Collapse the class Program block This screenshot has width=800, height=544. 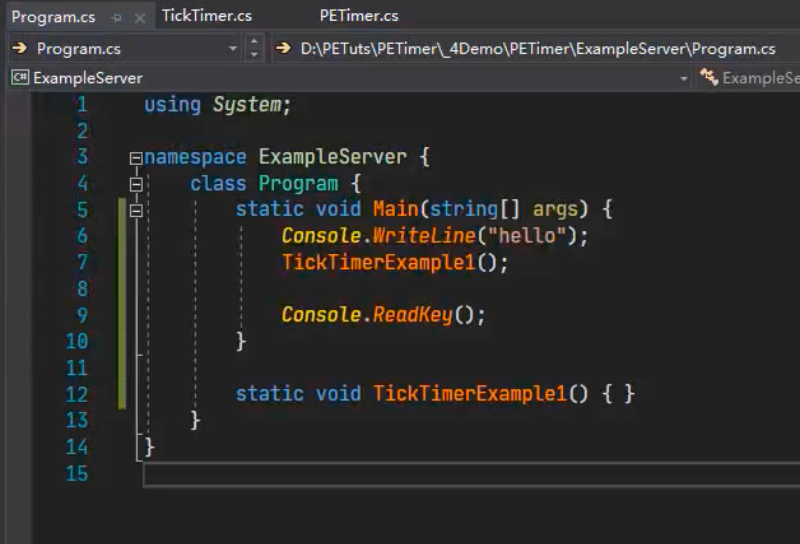[x=136, y=184]
